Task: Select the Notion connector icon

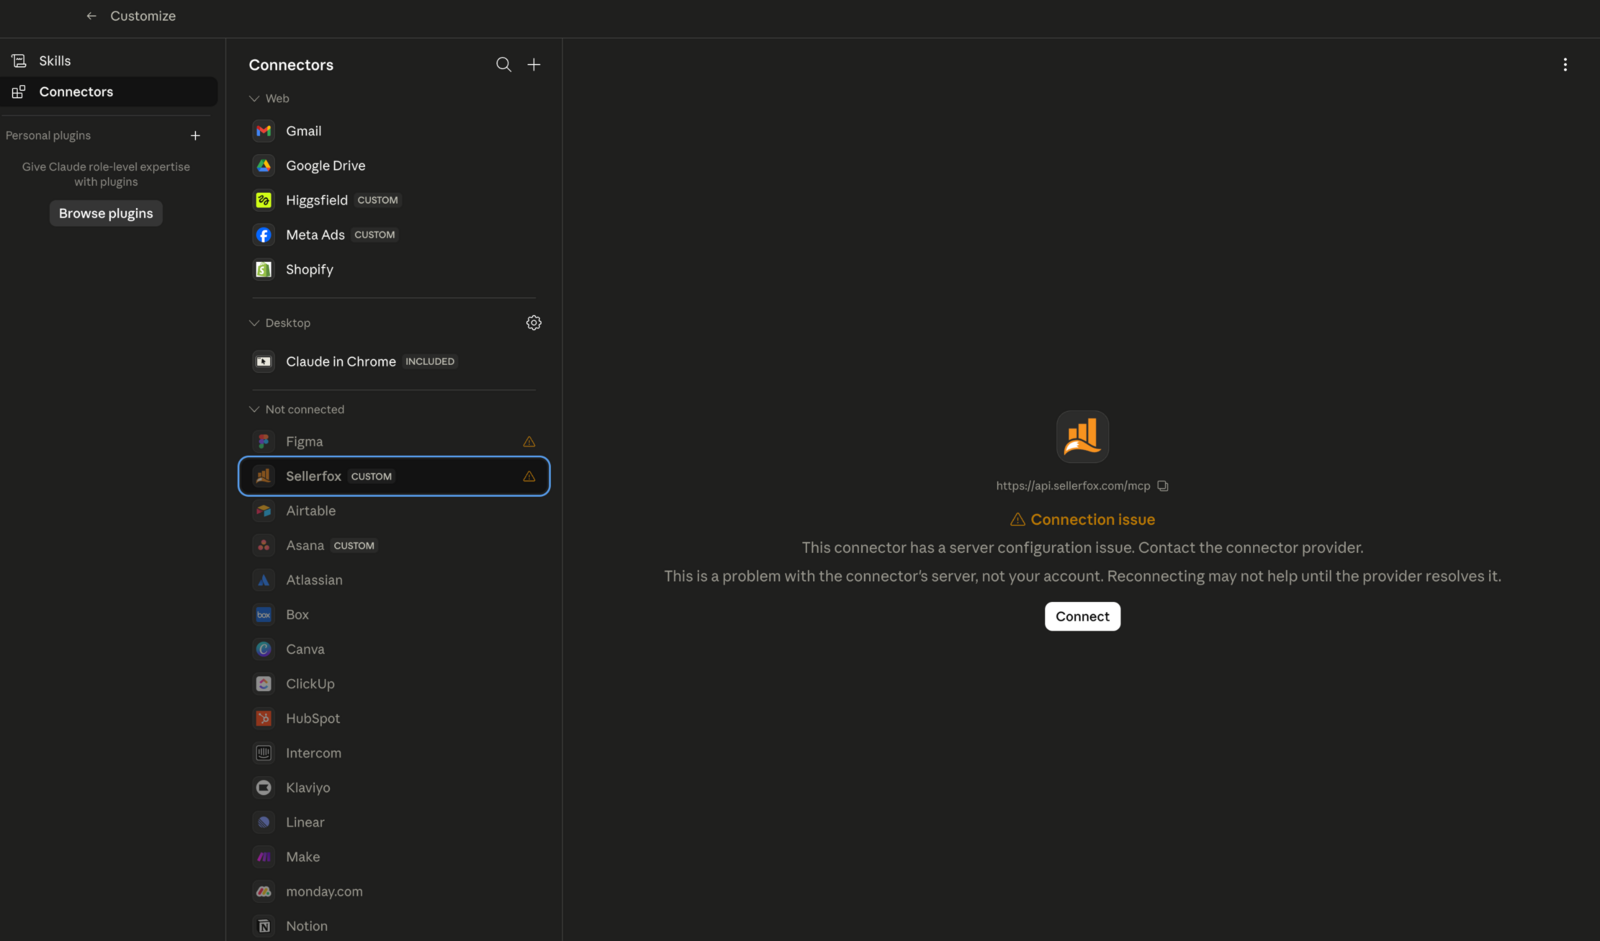Action: pos(264,926)
